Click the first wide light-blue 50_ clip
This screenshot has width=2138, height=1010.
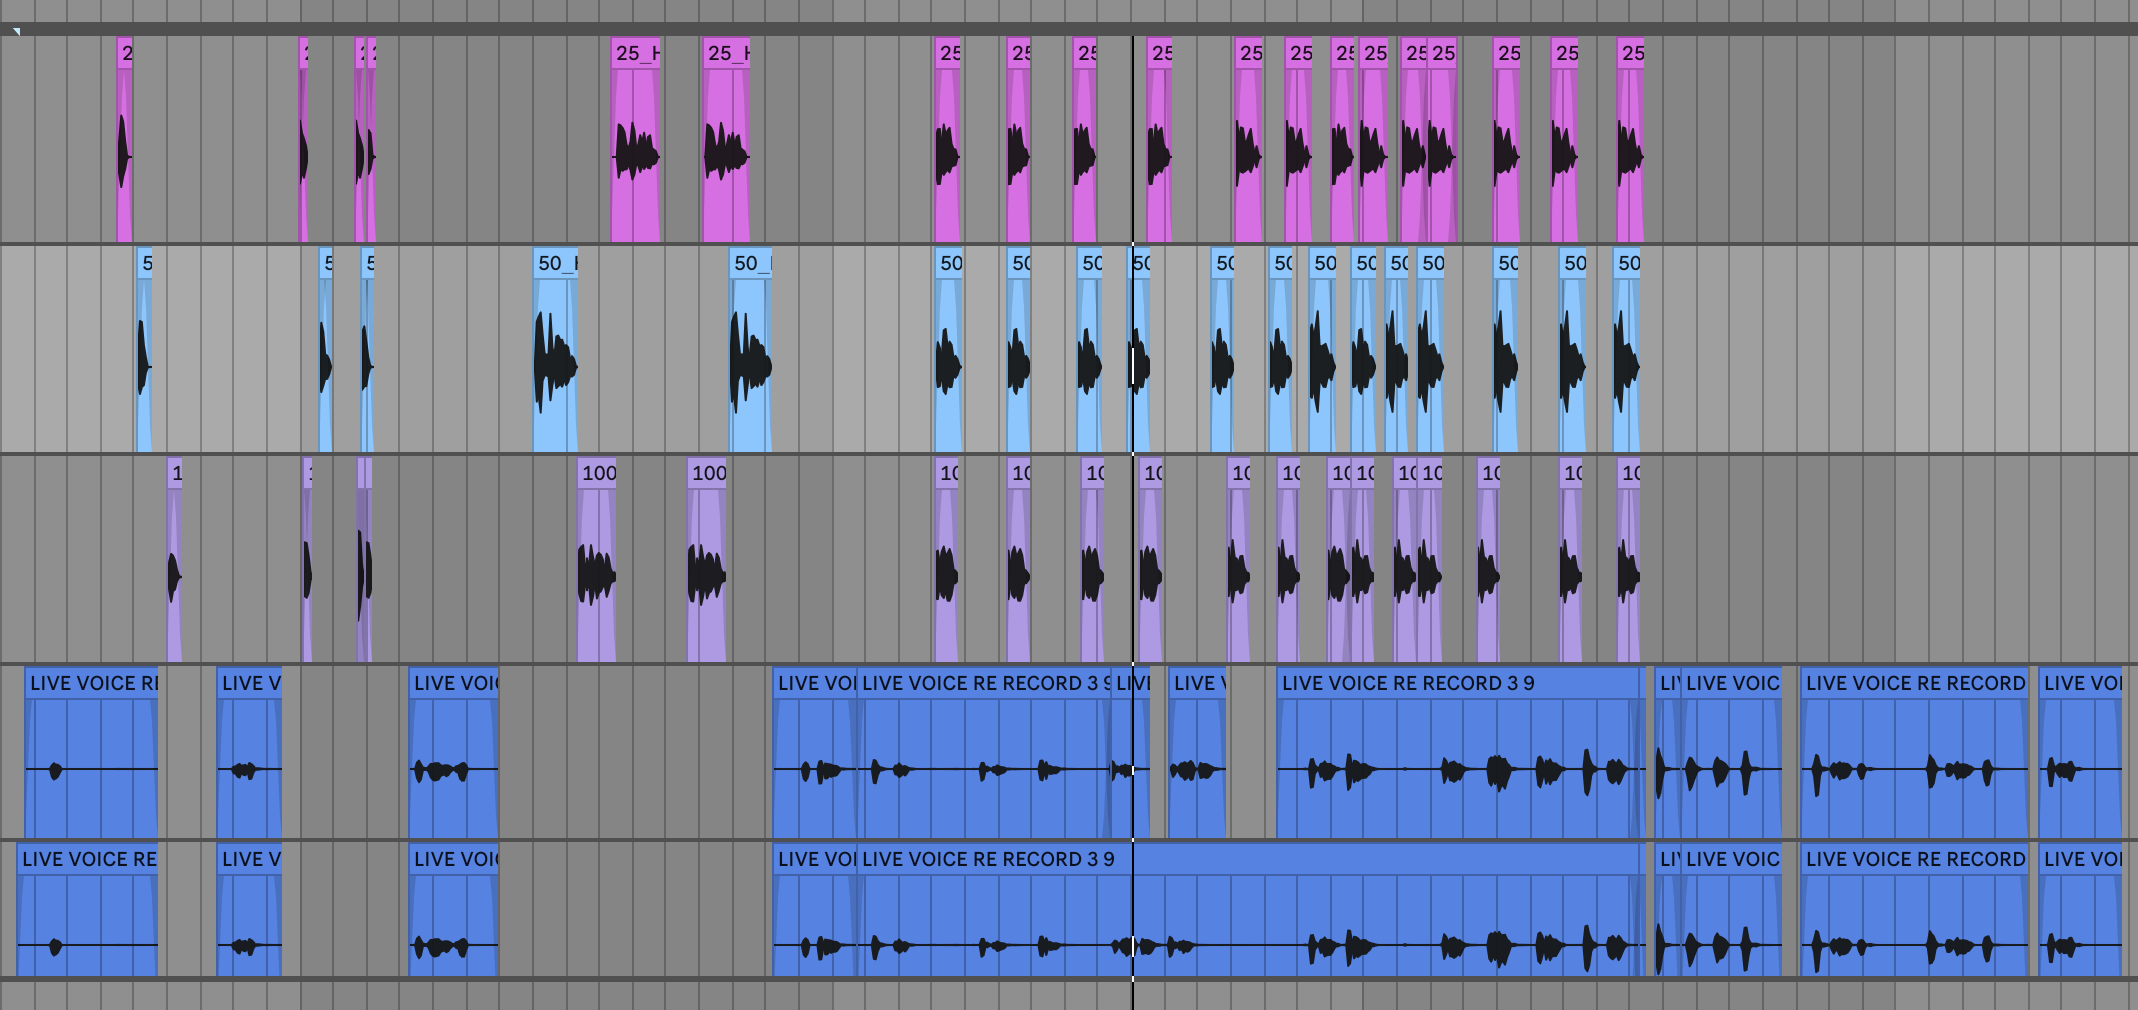555,350
